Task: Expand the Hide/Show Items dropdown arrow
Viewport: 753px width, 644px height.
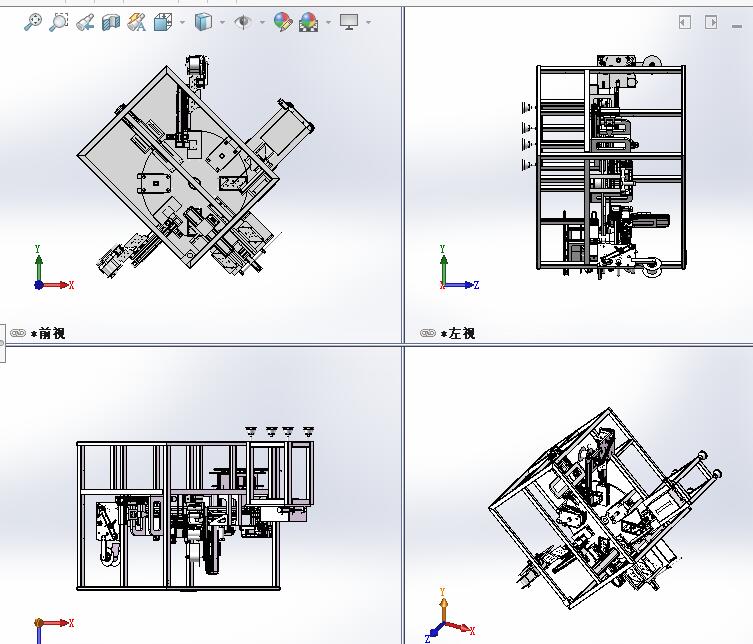Action: [x=262, y=22]
